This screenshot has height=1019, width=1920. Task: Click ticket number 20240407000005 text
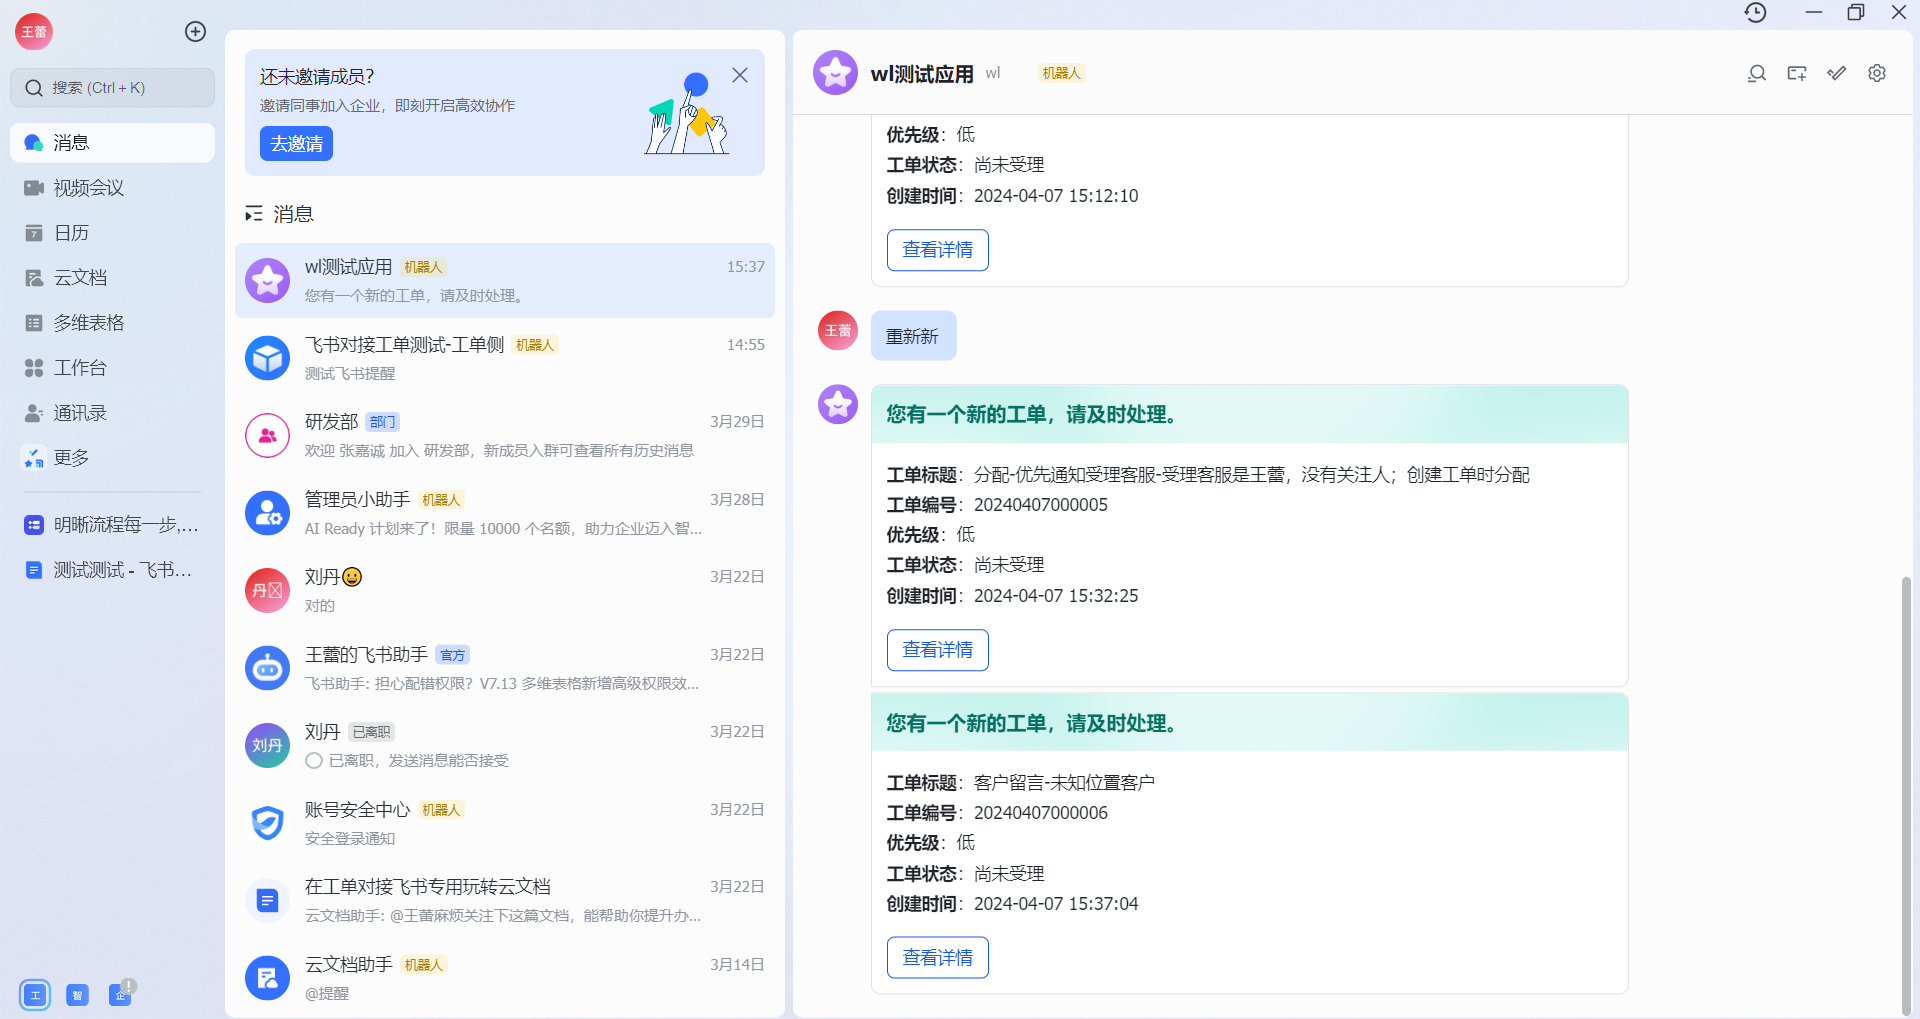tap(1041, 505)
